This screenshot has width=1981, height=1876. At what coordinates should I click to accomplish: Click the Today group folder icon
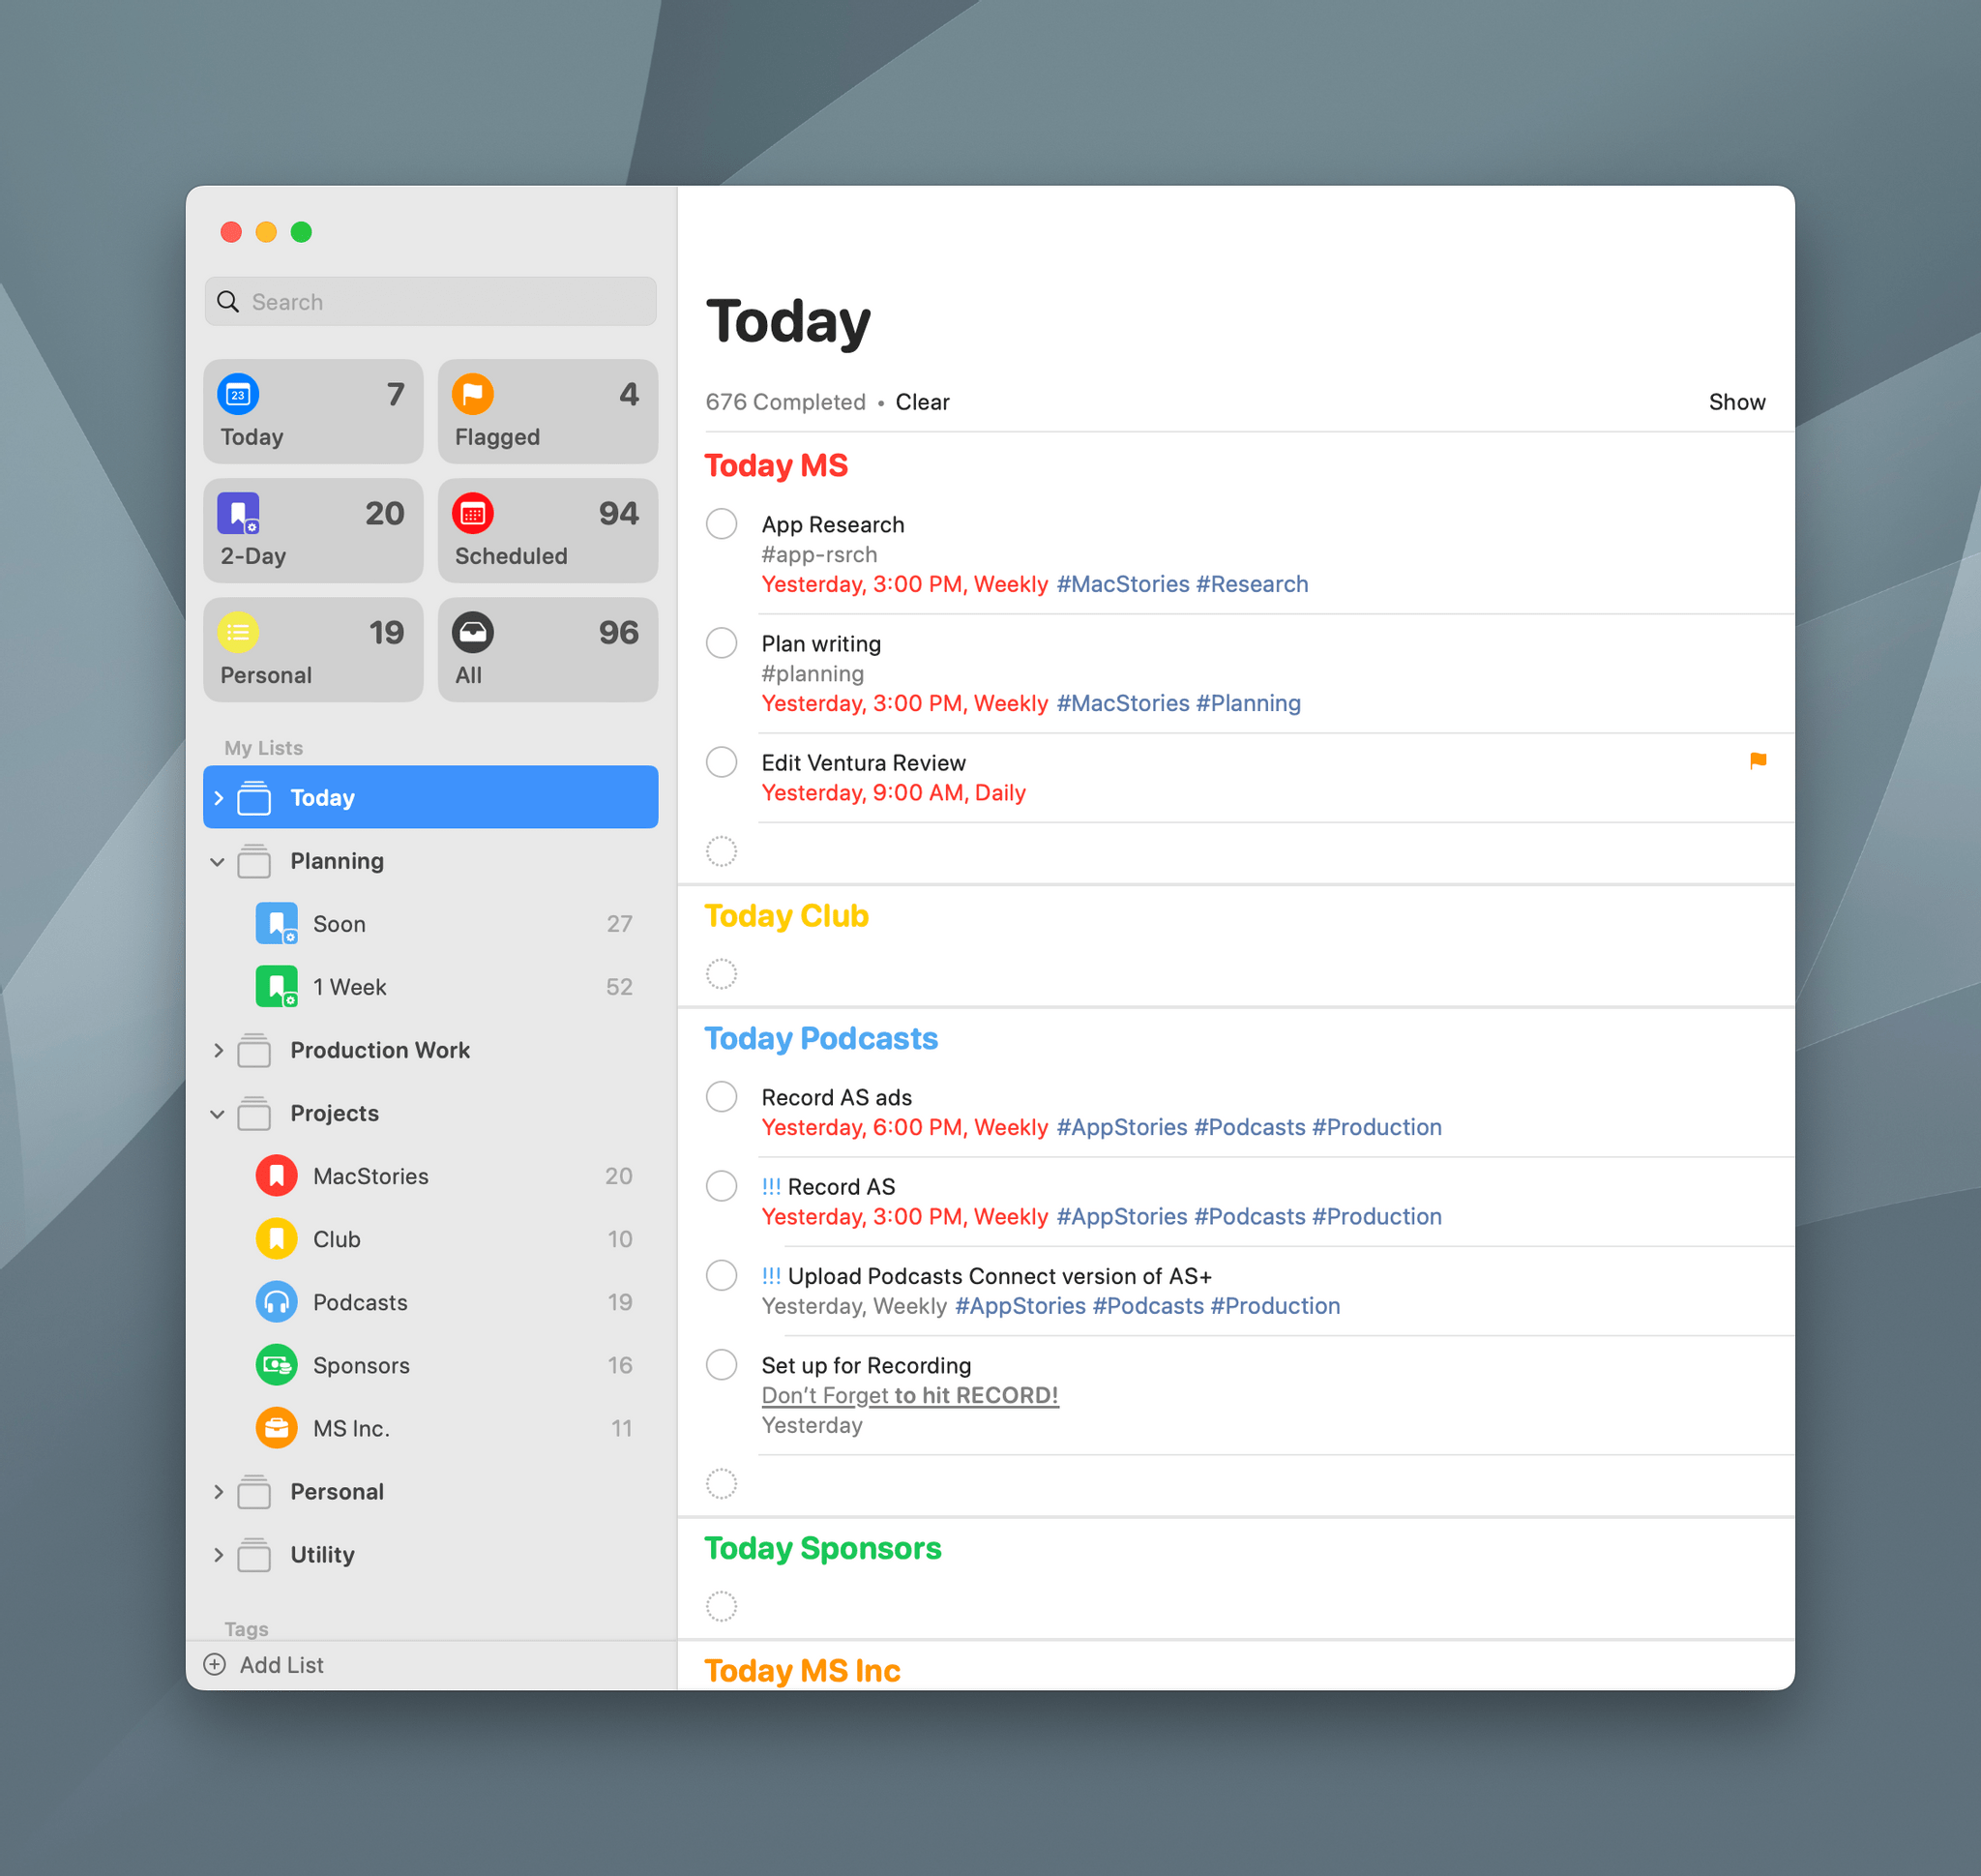(254, 797)
